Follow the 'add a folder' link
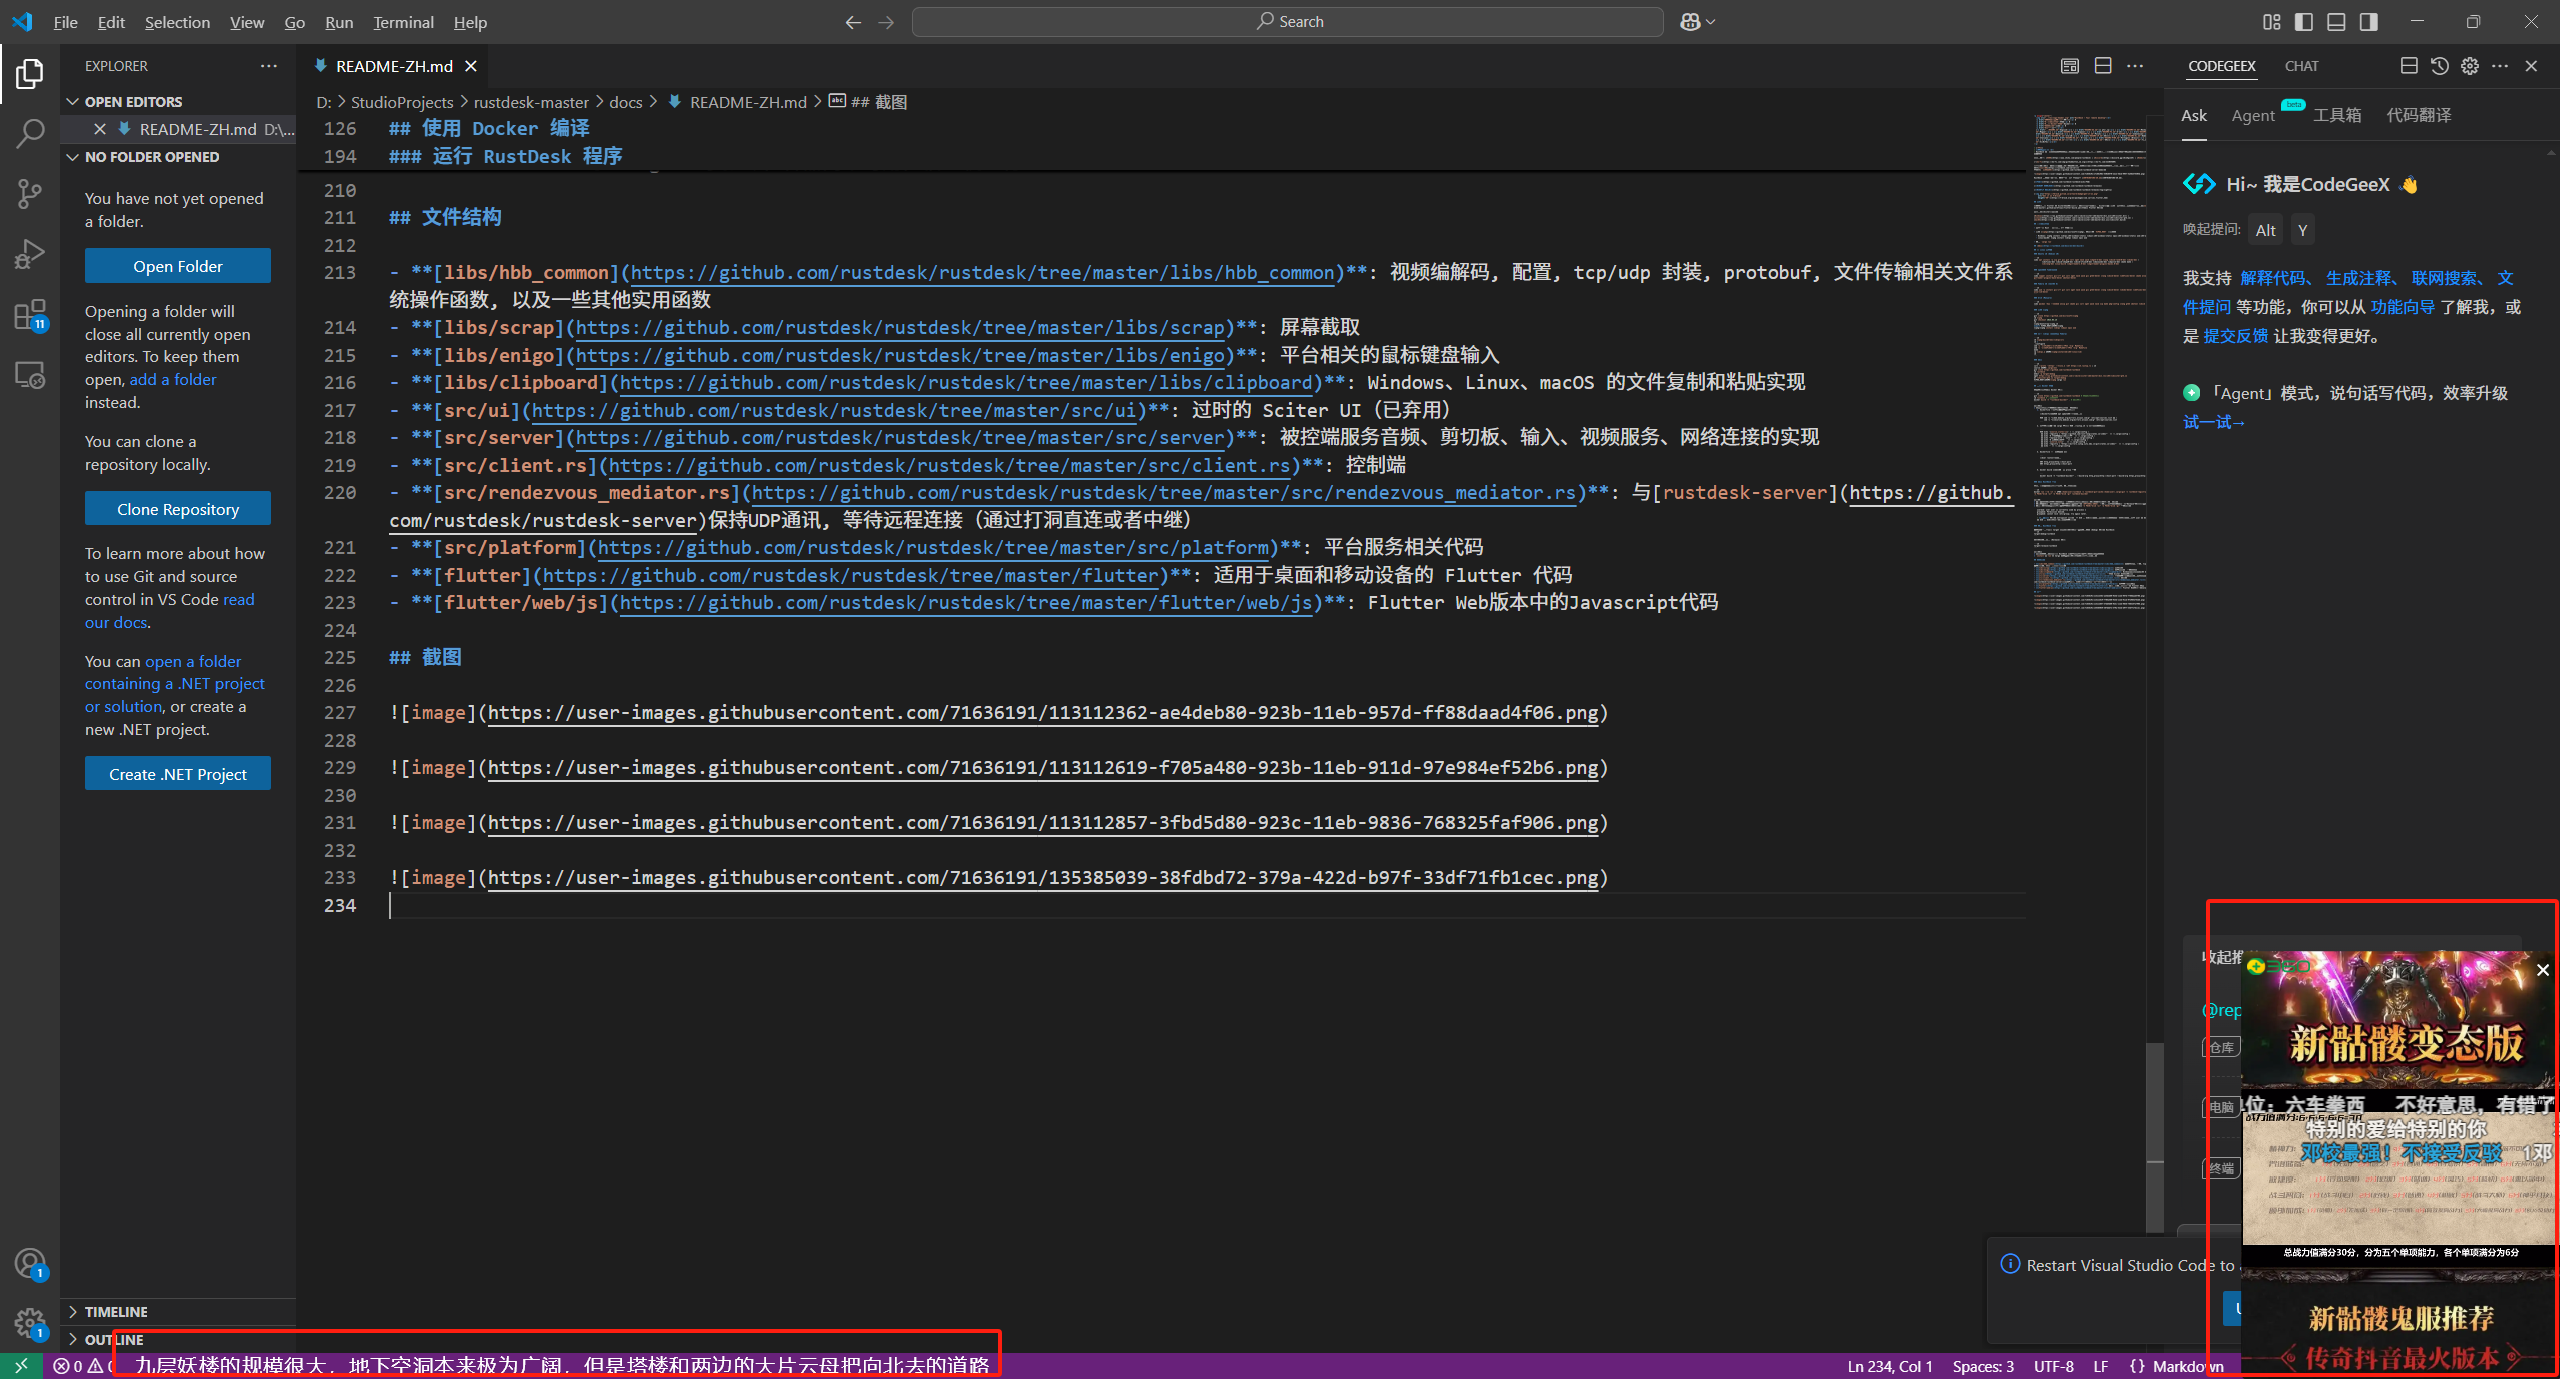This screenshot has height=1379, width=2560. click(173, 380)
